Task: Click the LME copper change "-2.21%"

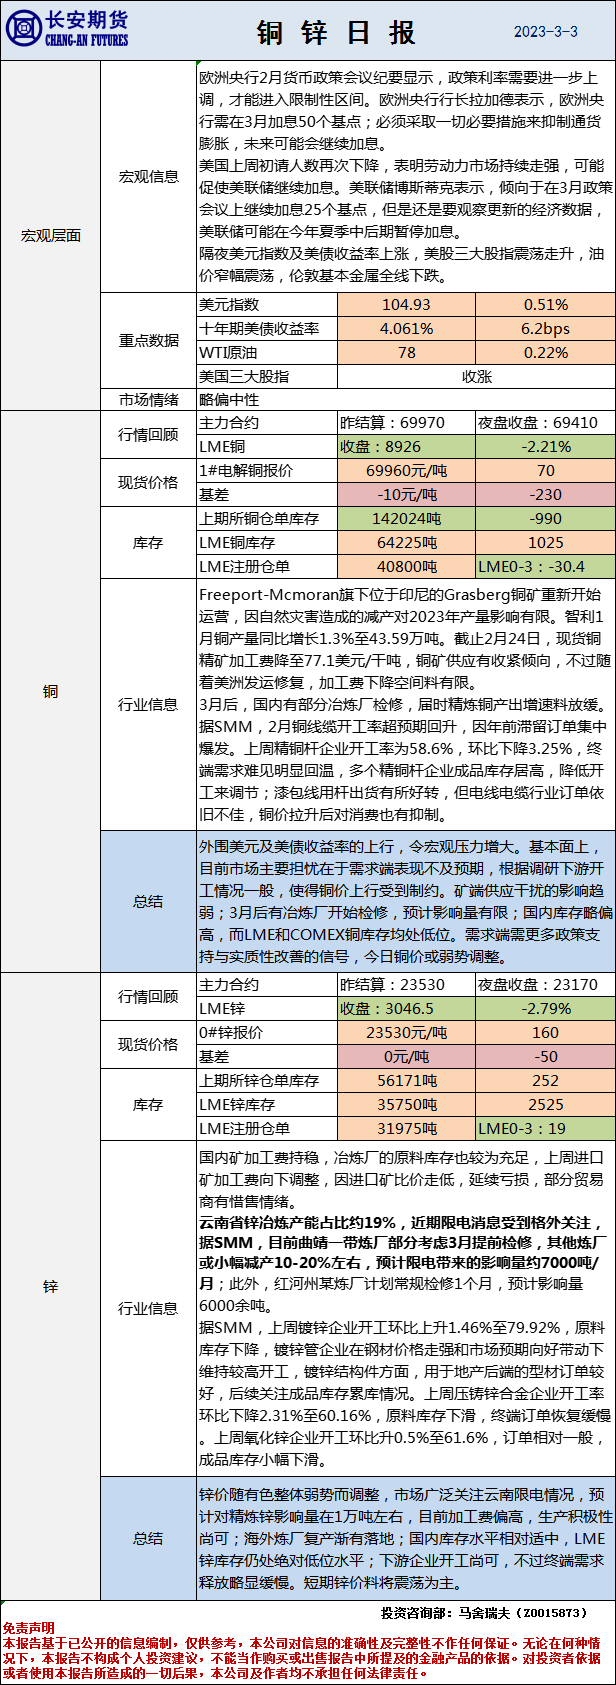Action: (545, 447)
